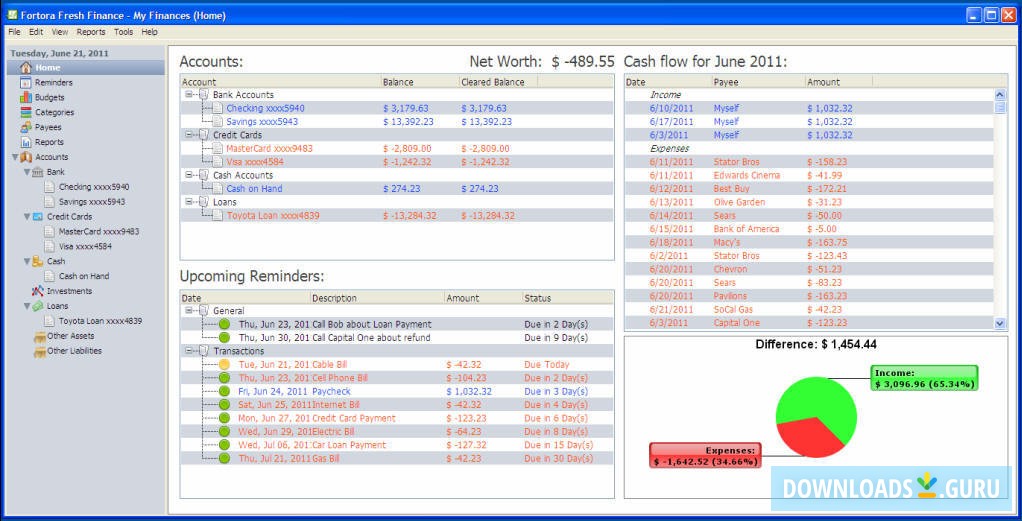Open the Tools menu

tap(123, 31)
